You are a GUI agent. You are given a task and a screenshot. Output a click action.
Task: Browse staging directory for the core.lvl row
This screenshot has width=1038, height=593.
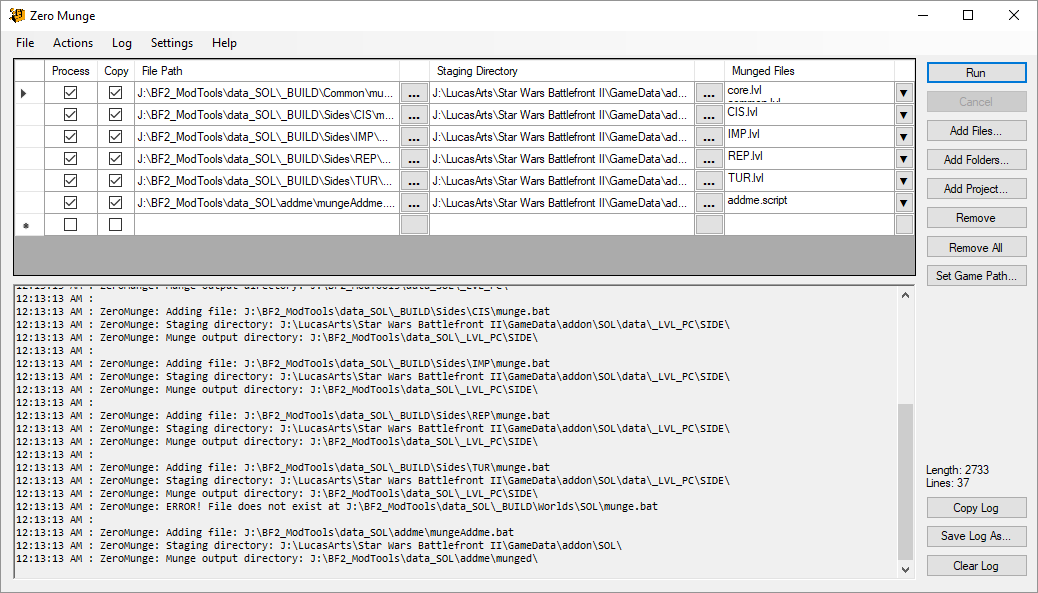point(709,93)
